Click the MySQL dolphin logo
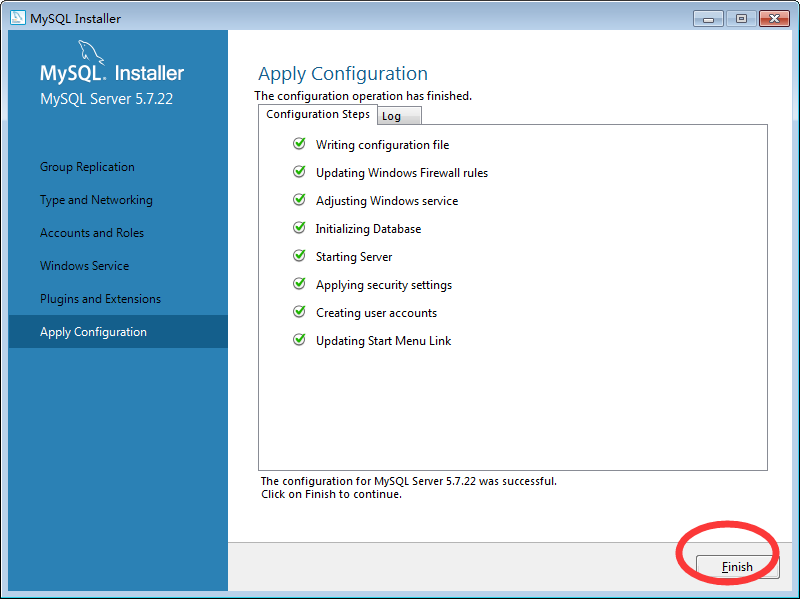This screenshot has height=599, width=800. click(90, 53)
